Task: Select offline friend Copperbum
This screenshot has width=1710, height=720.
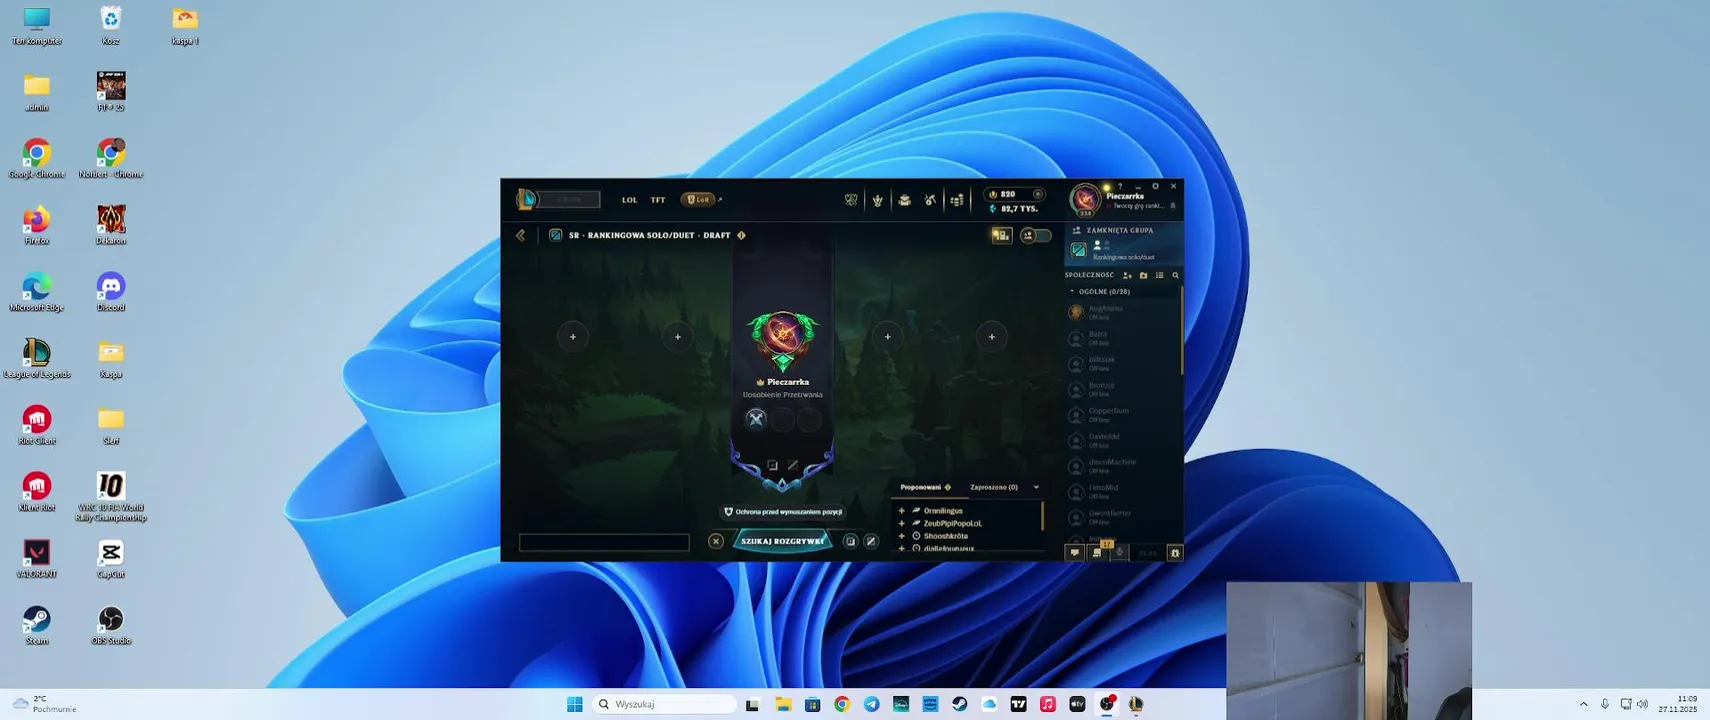Action: coord(1122,415)
